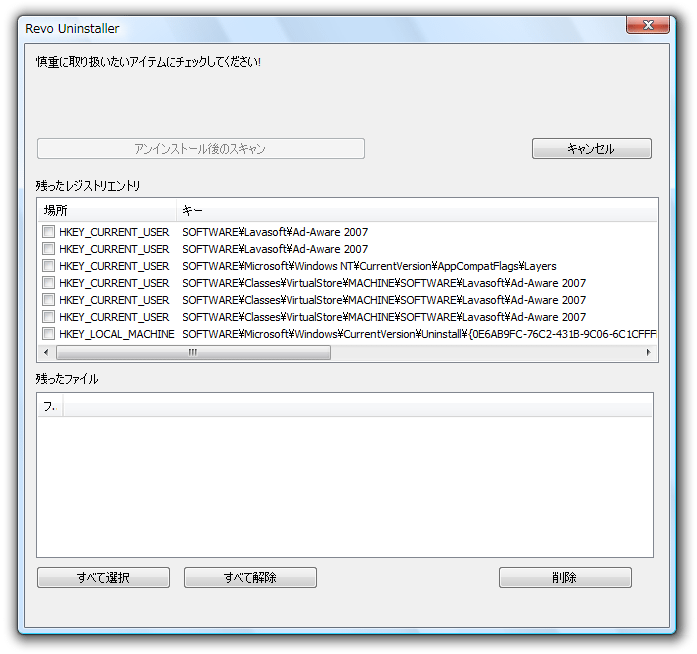Click the キャンセル button
Image resolution: width=697 pixels, height=654 pixels.
[x=592, y=148]
